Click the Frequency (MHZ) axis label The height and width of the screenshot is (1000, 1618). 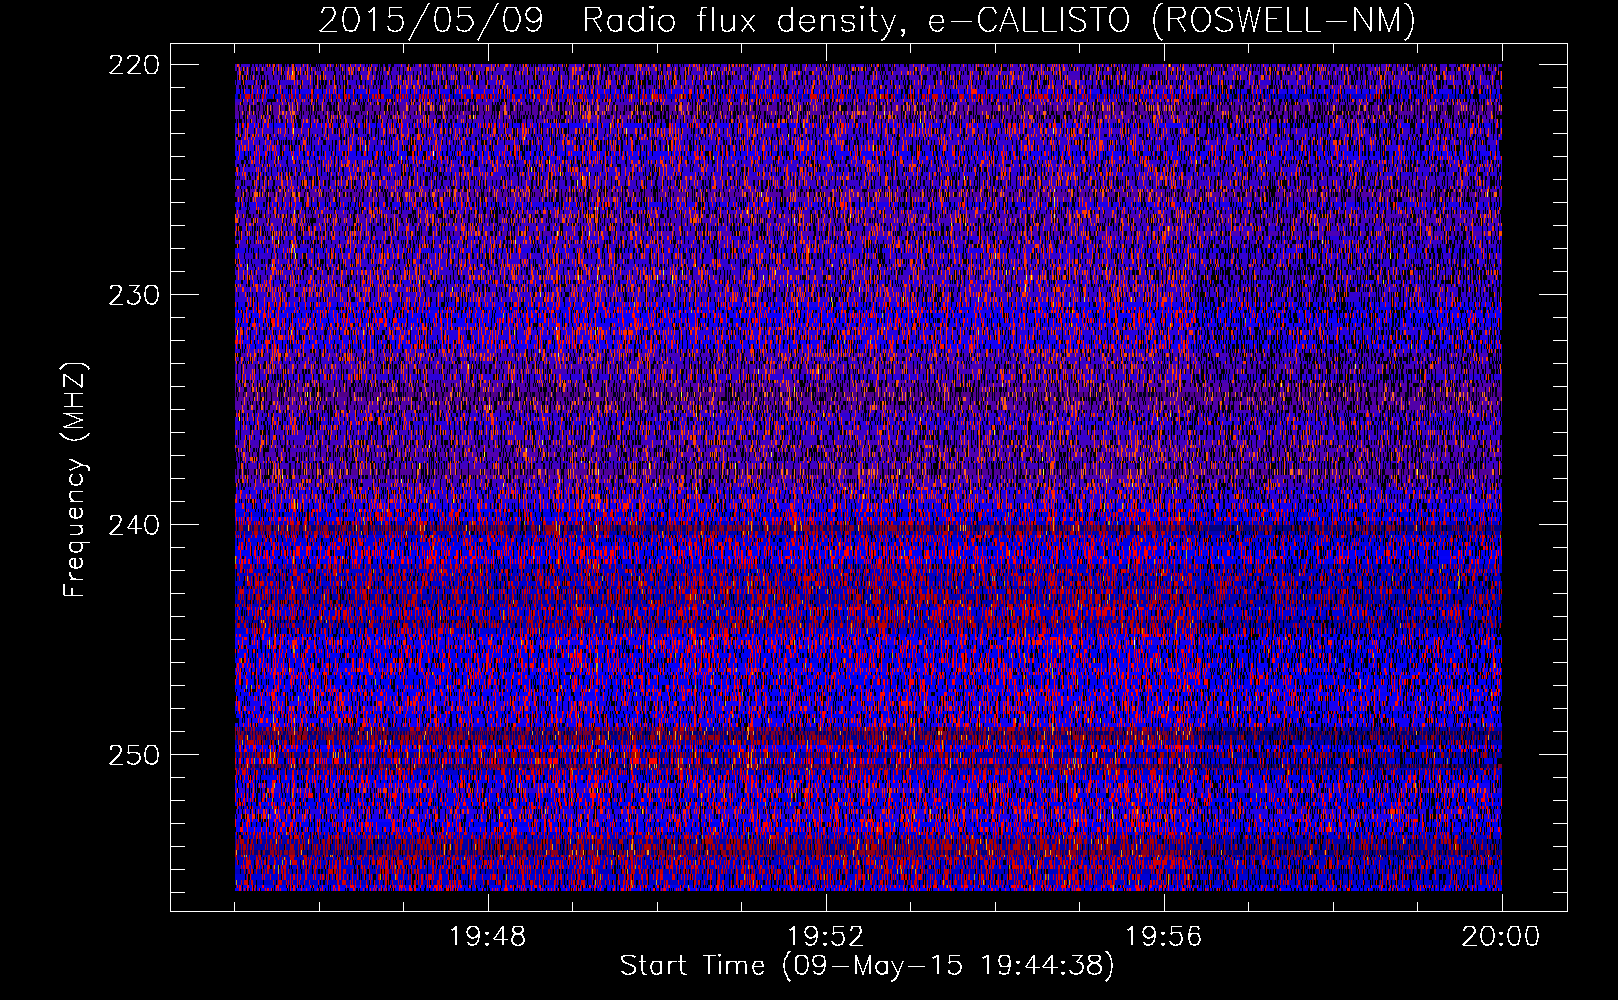pyautogui.click(x=75, y=480)
